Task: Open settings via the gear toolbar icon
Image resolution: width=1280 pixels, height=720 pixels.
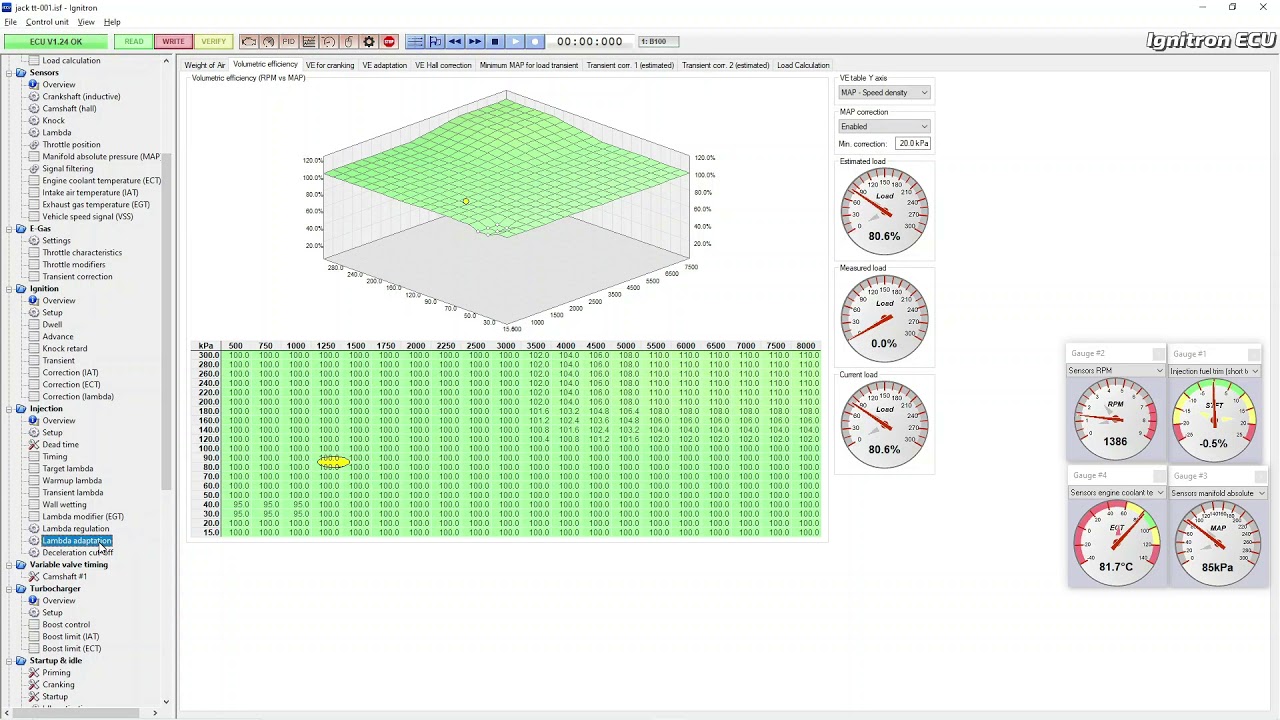Action: click(x=369, y=41)
